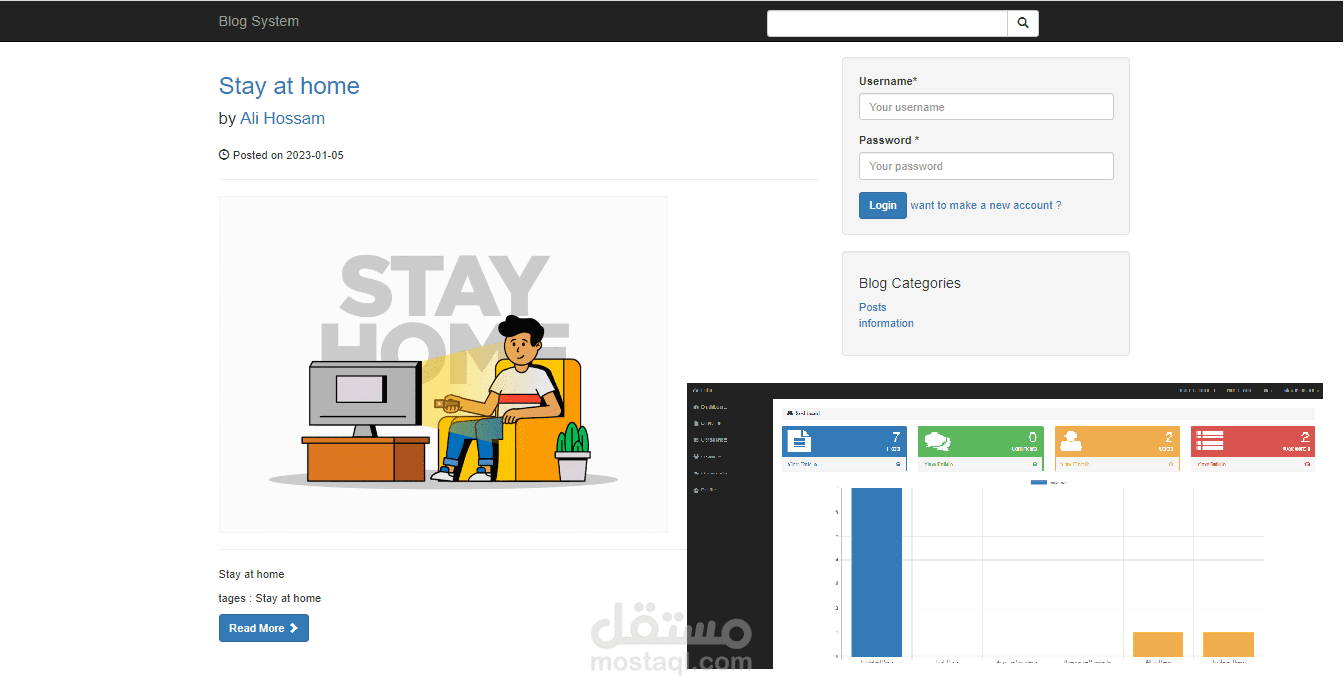
Task: Select Posts under Blog Categories
Action: 871,307
